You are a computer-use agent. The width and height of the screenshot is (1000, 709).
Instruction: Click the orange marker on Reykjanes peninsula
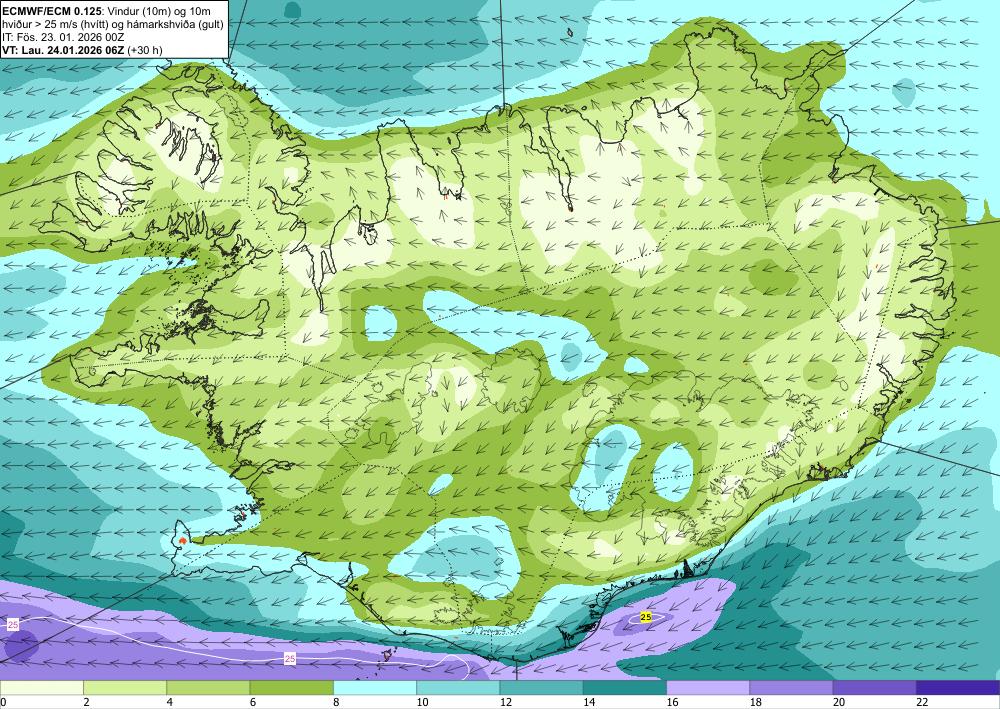(183, 541)
